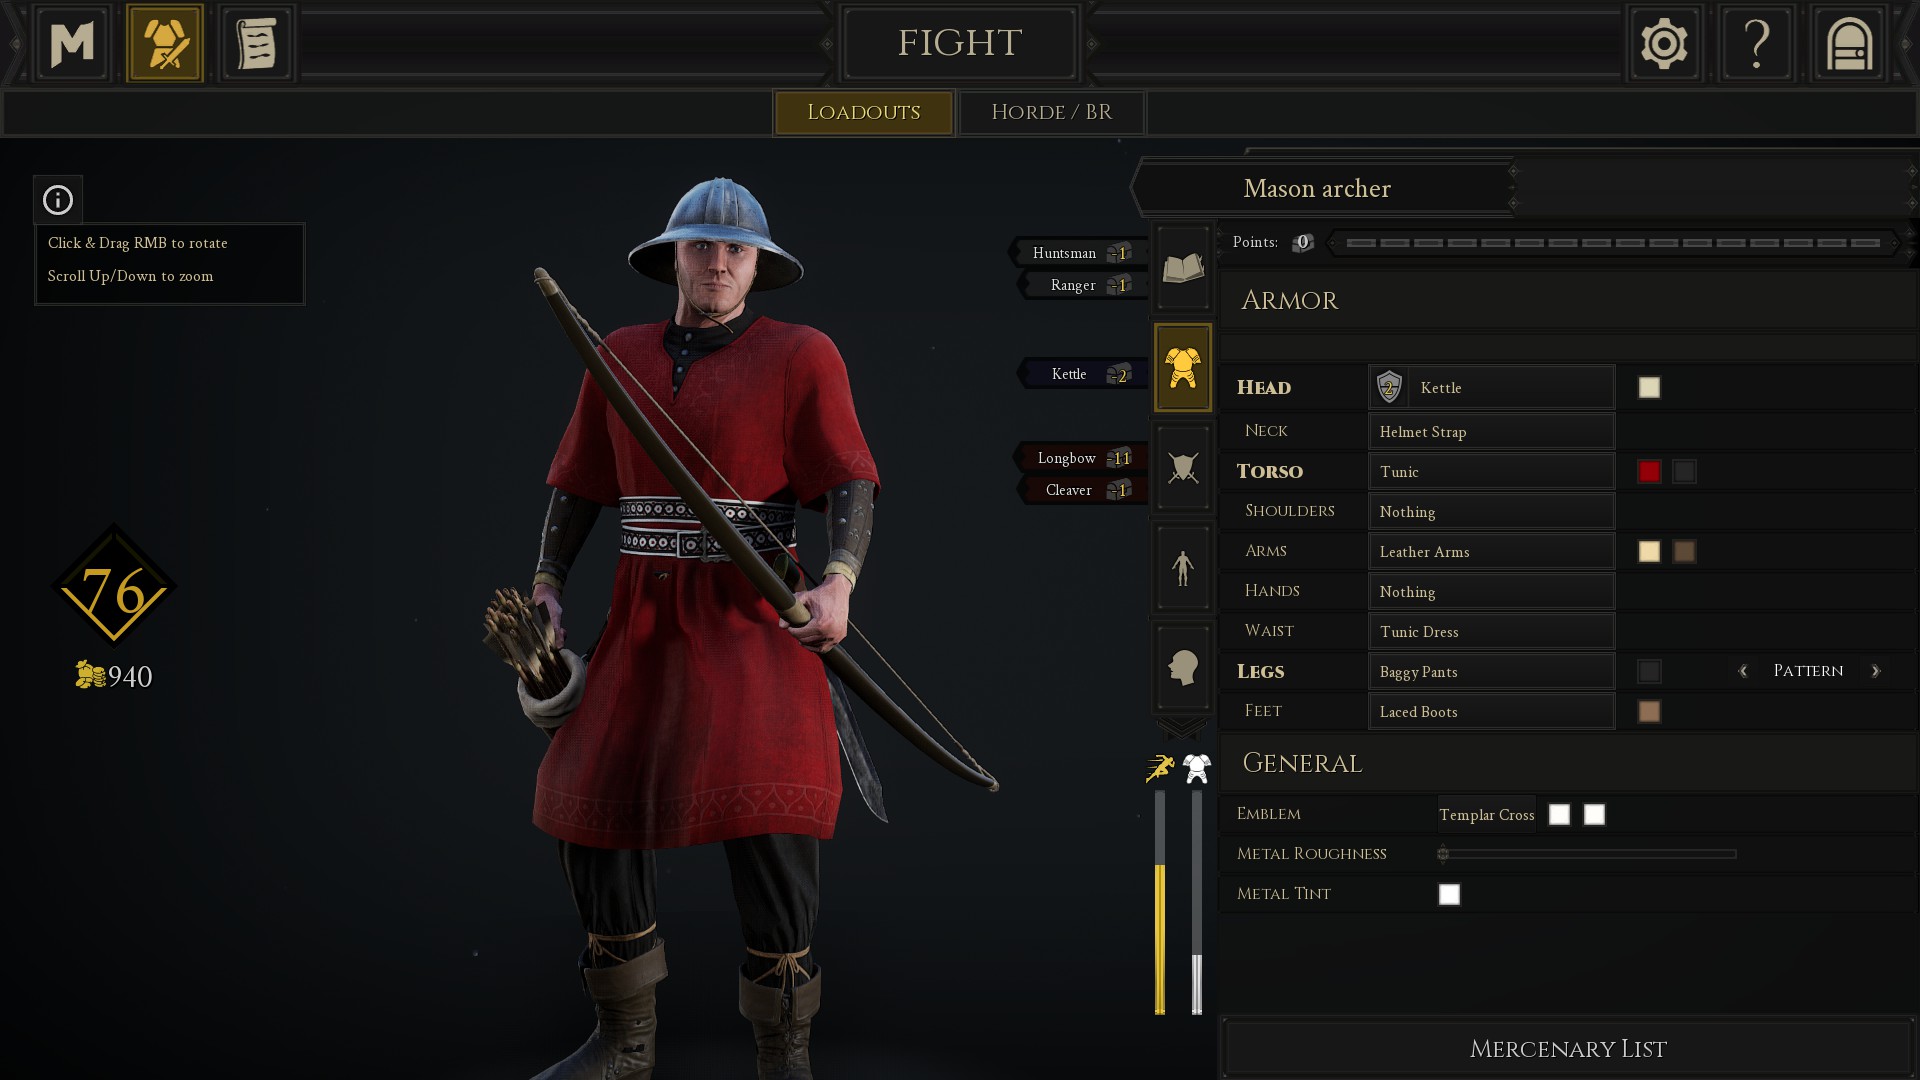Select the weapons crossed-shield icon

[1183, 467]
